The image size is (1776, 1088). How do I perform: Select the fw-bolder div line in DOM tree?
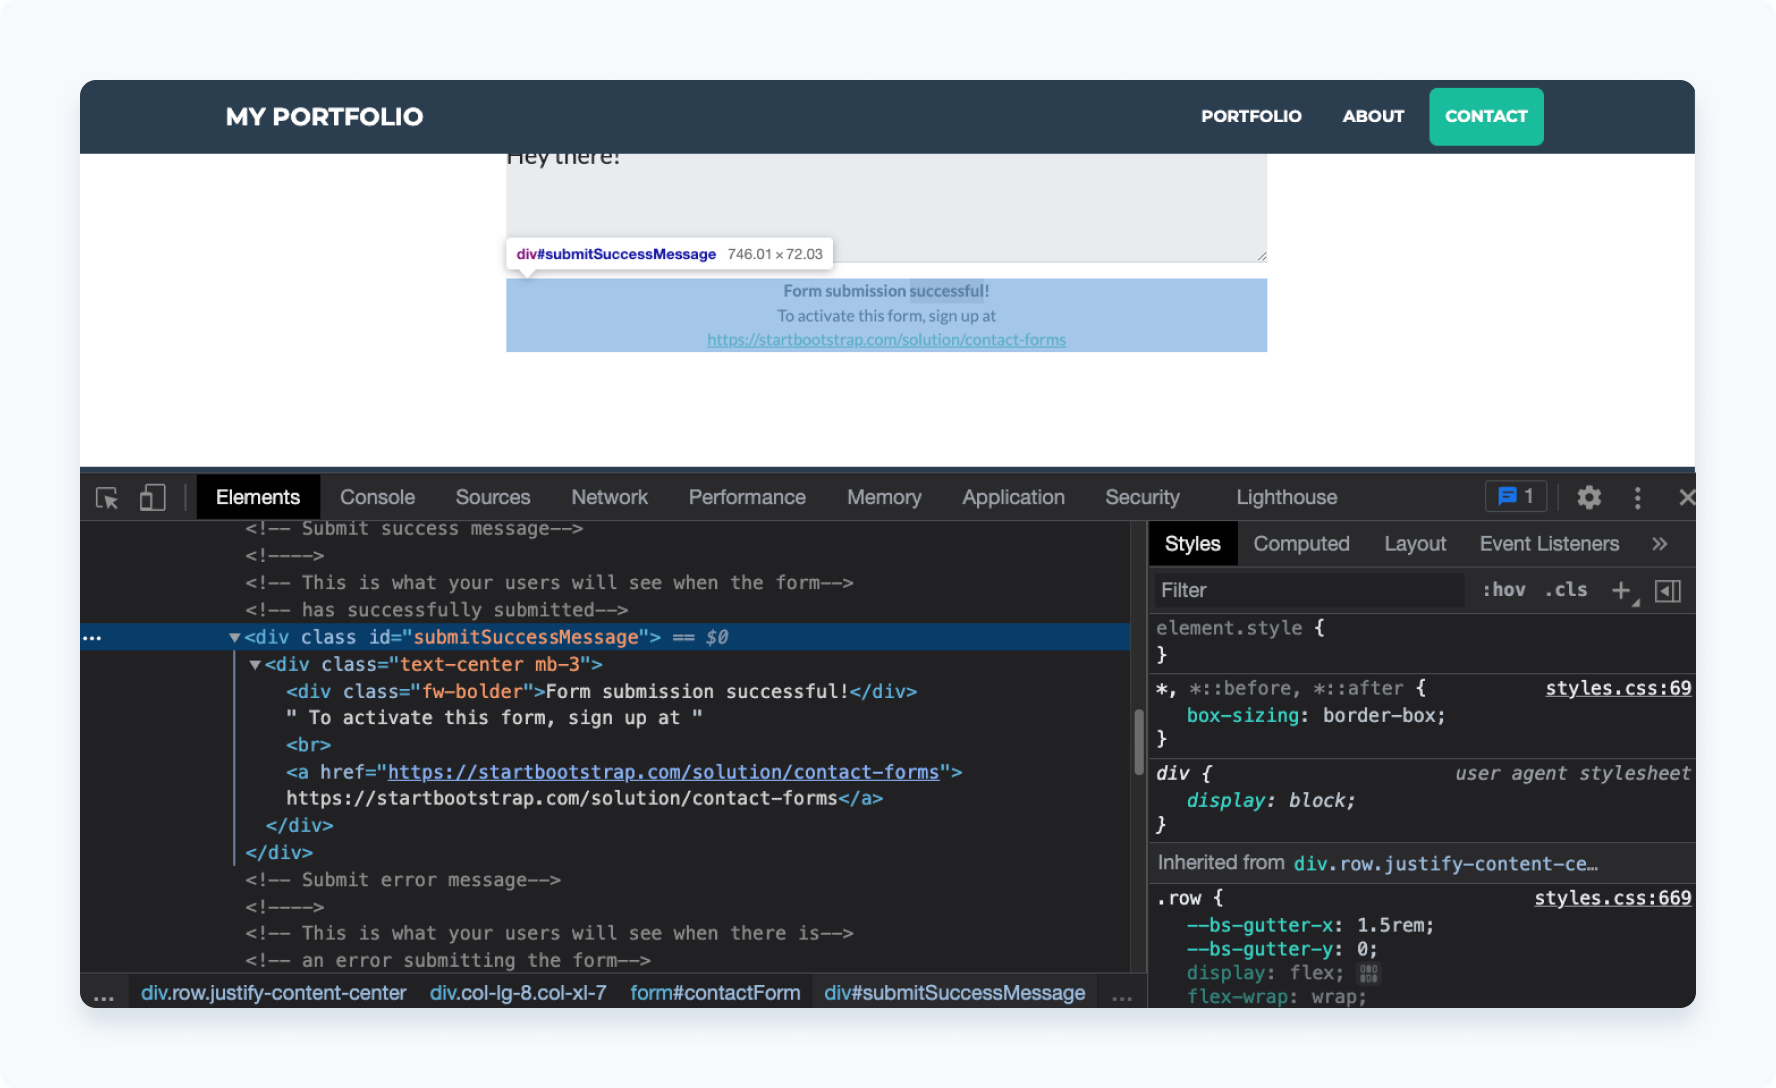601,691
